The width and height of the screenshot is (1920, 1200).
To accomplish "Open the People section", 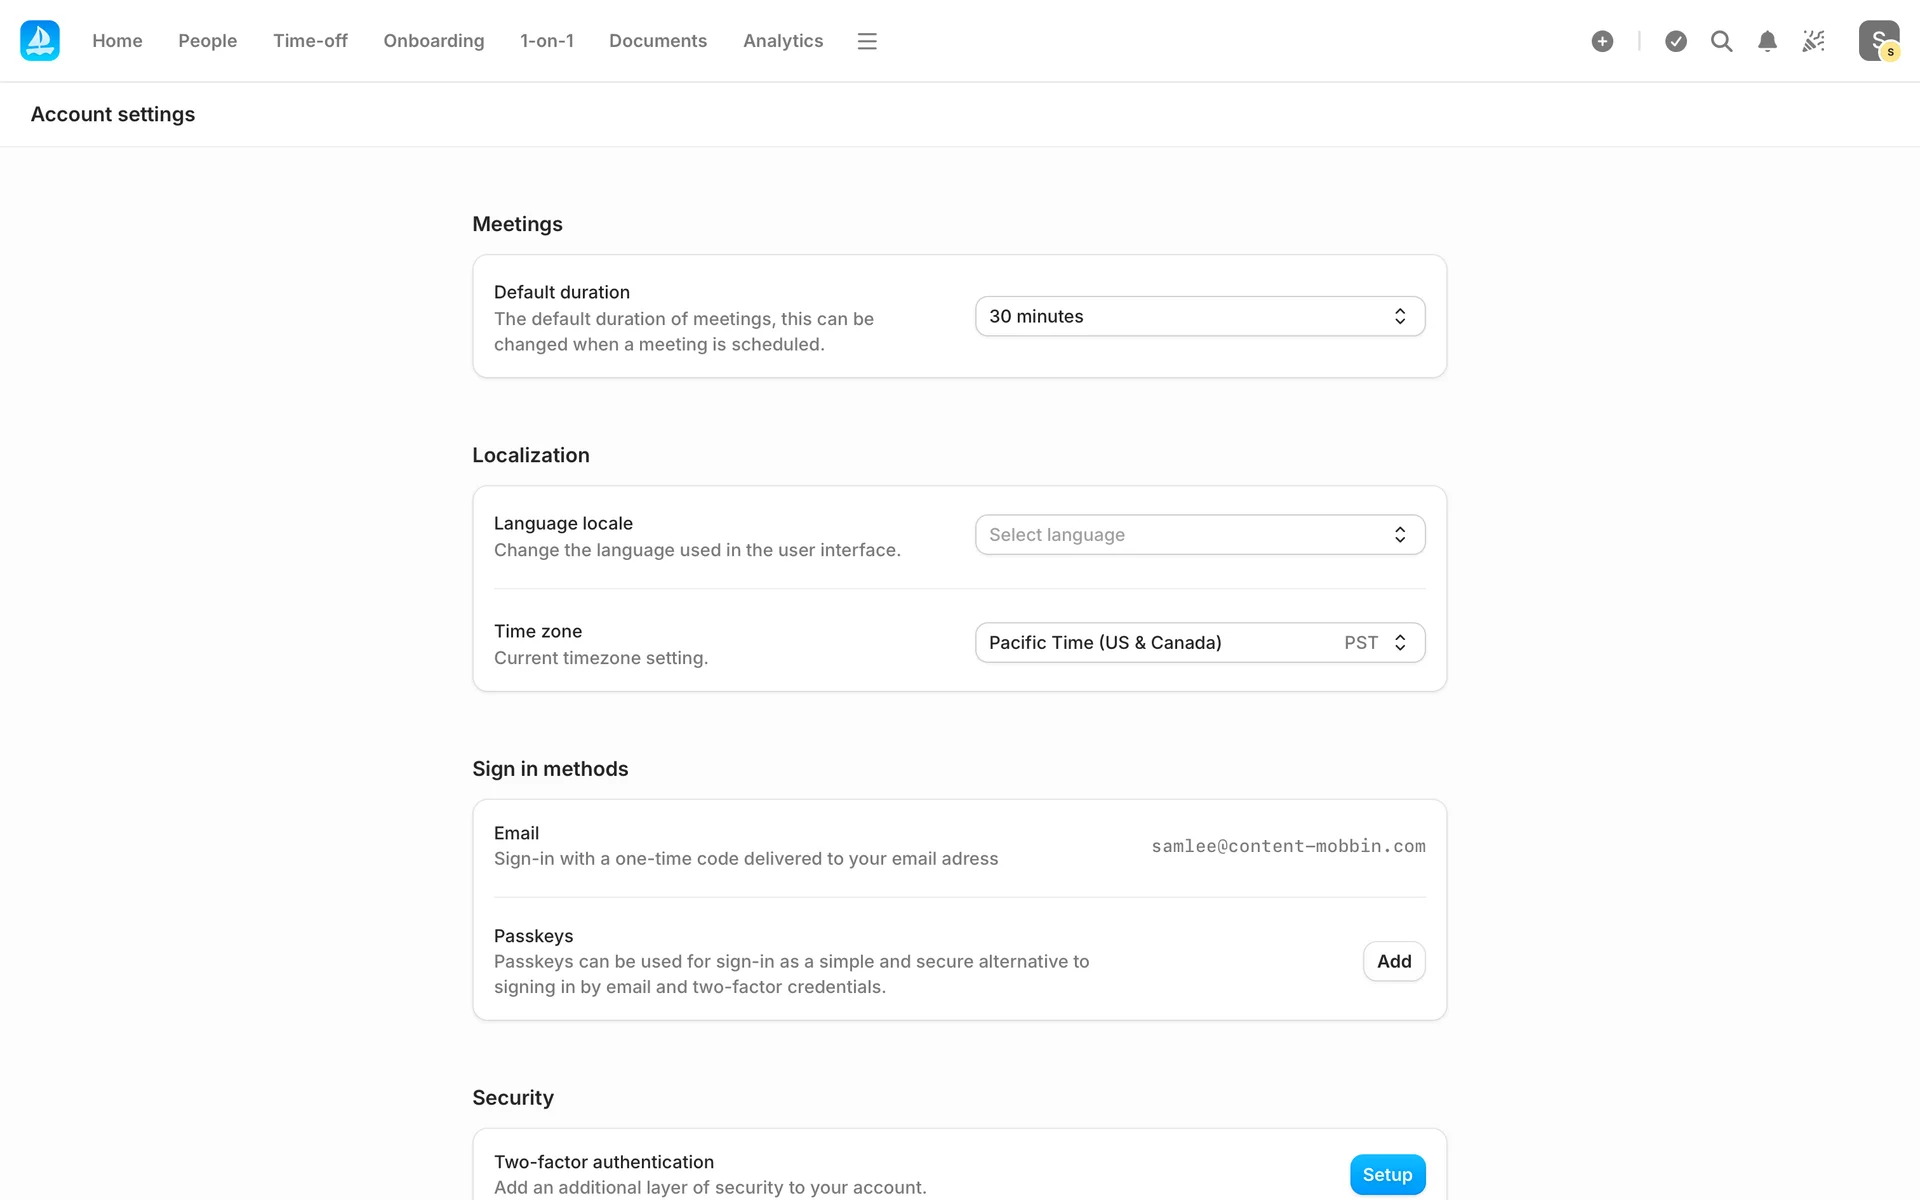I will (207, 41).
